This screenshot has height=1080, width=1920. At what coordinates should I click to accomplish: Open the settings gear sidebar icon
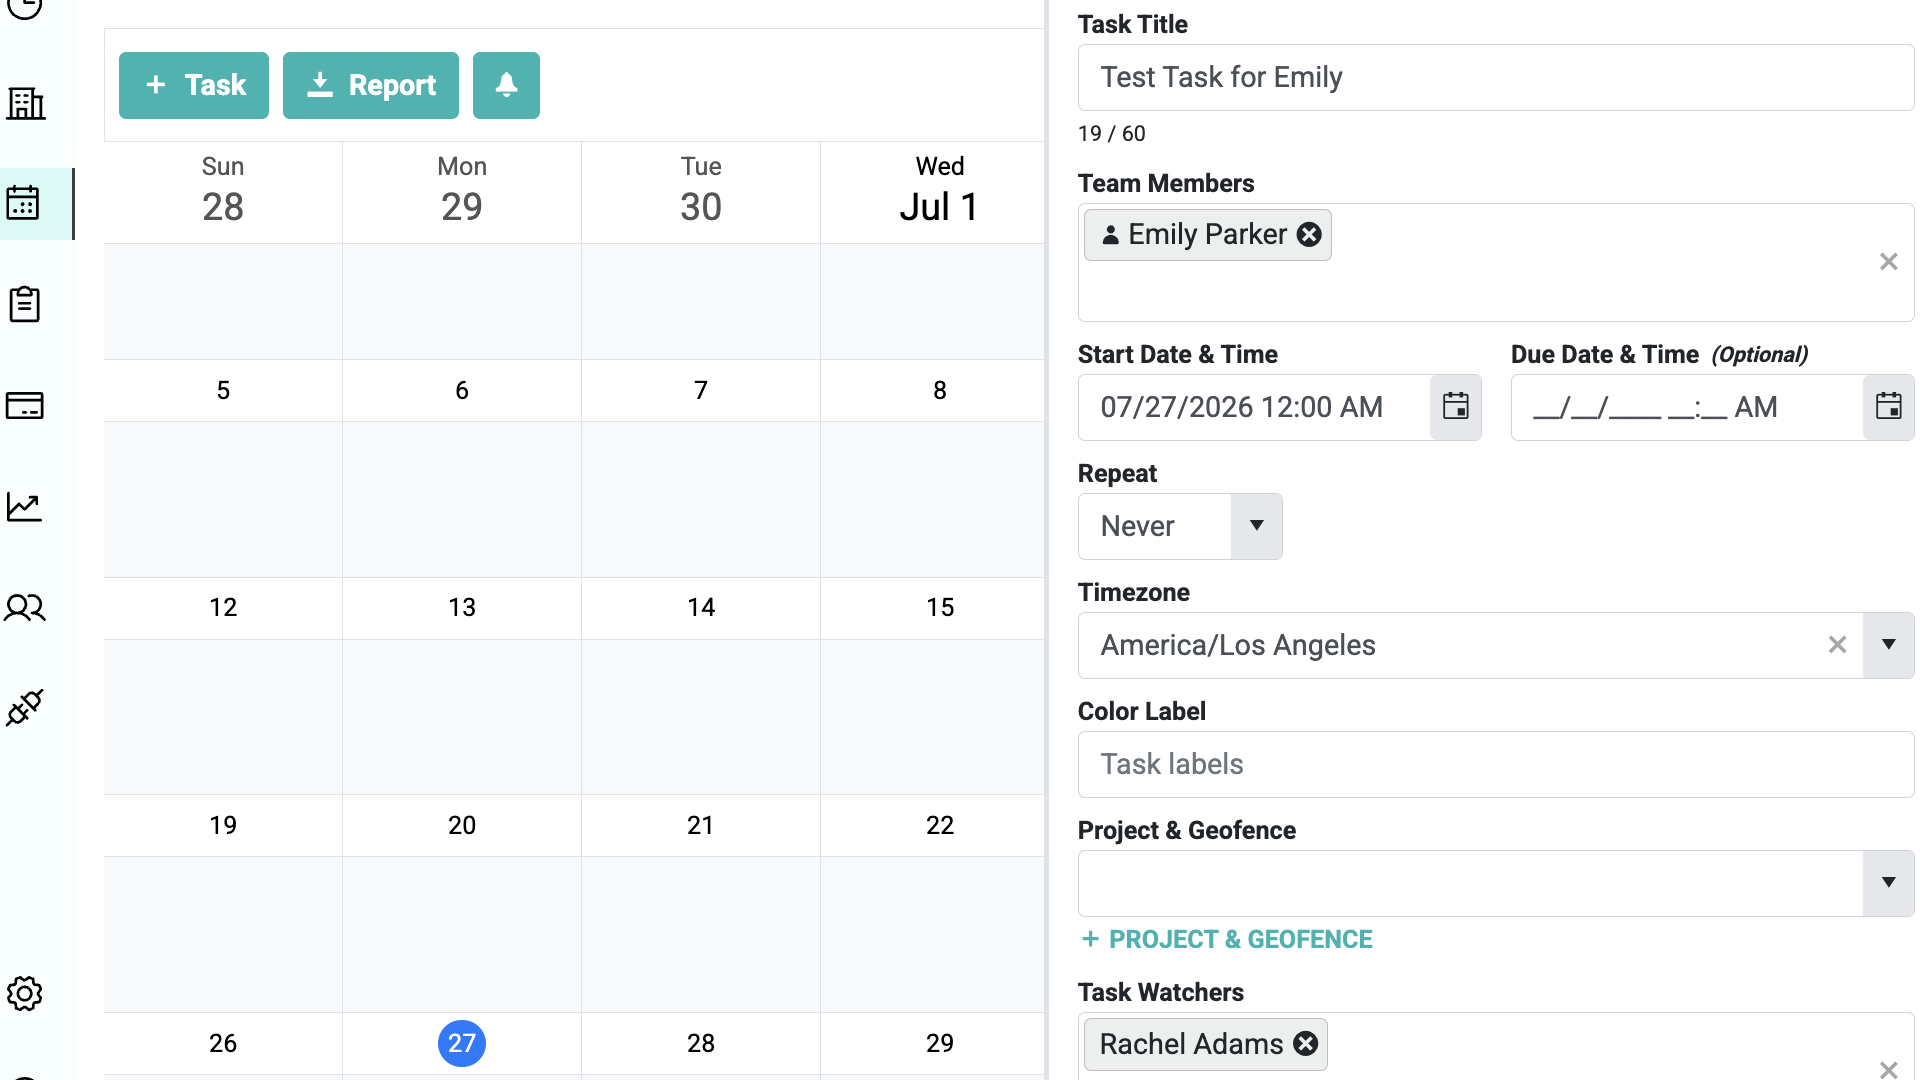25,993
